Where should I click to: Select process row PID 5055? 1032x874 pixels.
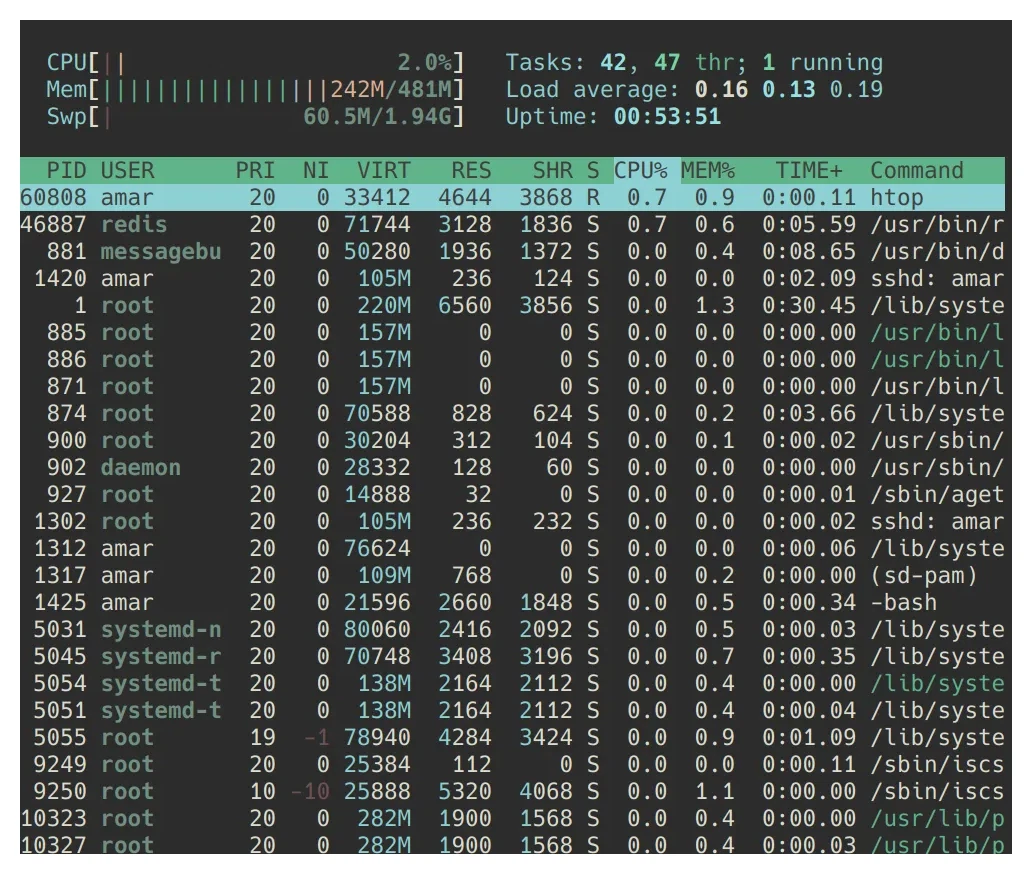tap(512, 737)
